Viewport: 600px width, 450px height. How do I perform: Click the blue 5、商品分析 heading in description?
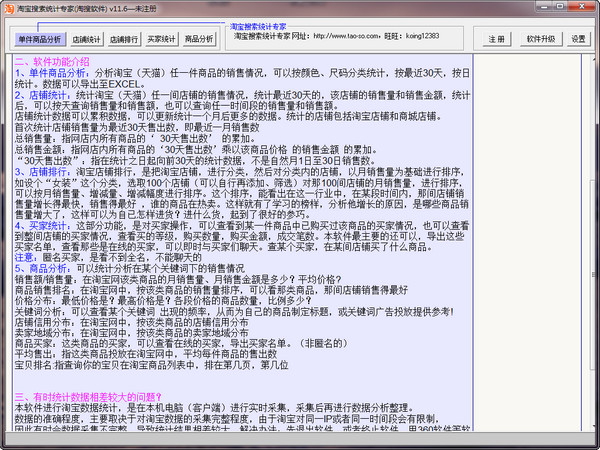(x=42, y=269)
